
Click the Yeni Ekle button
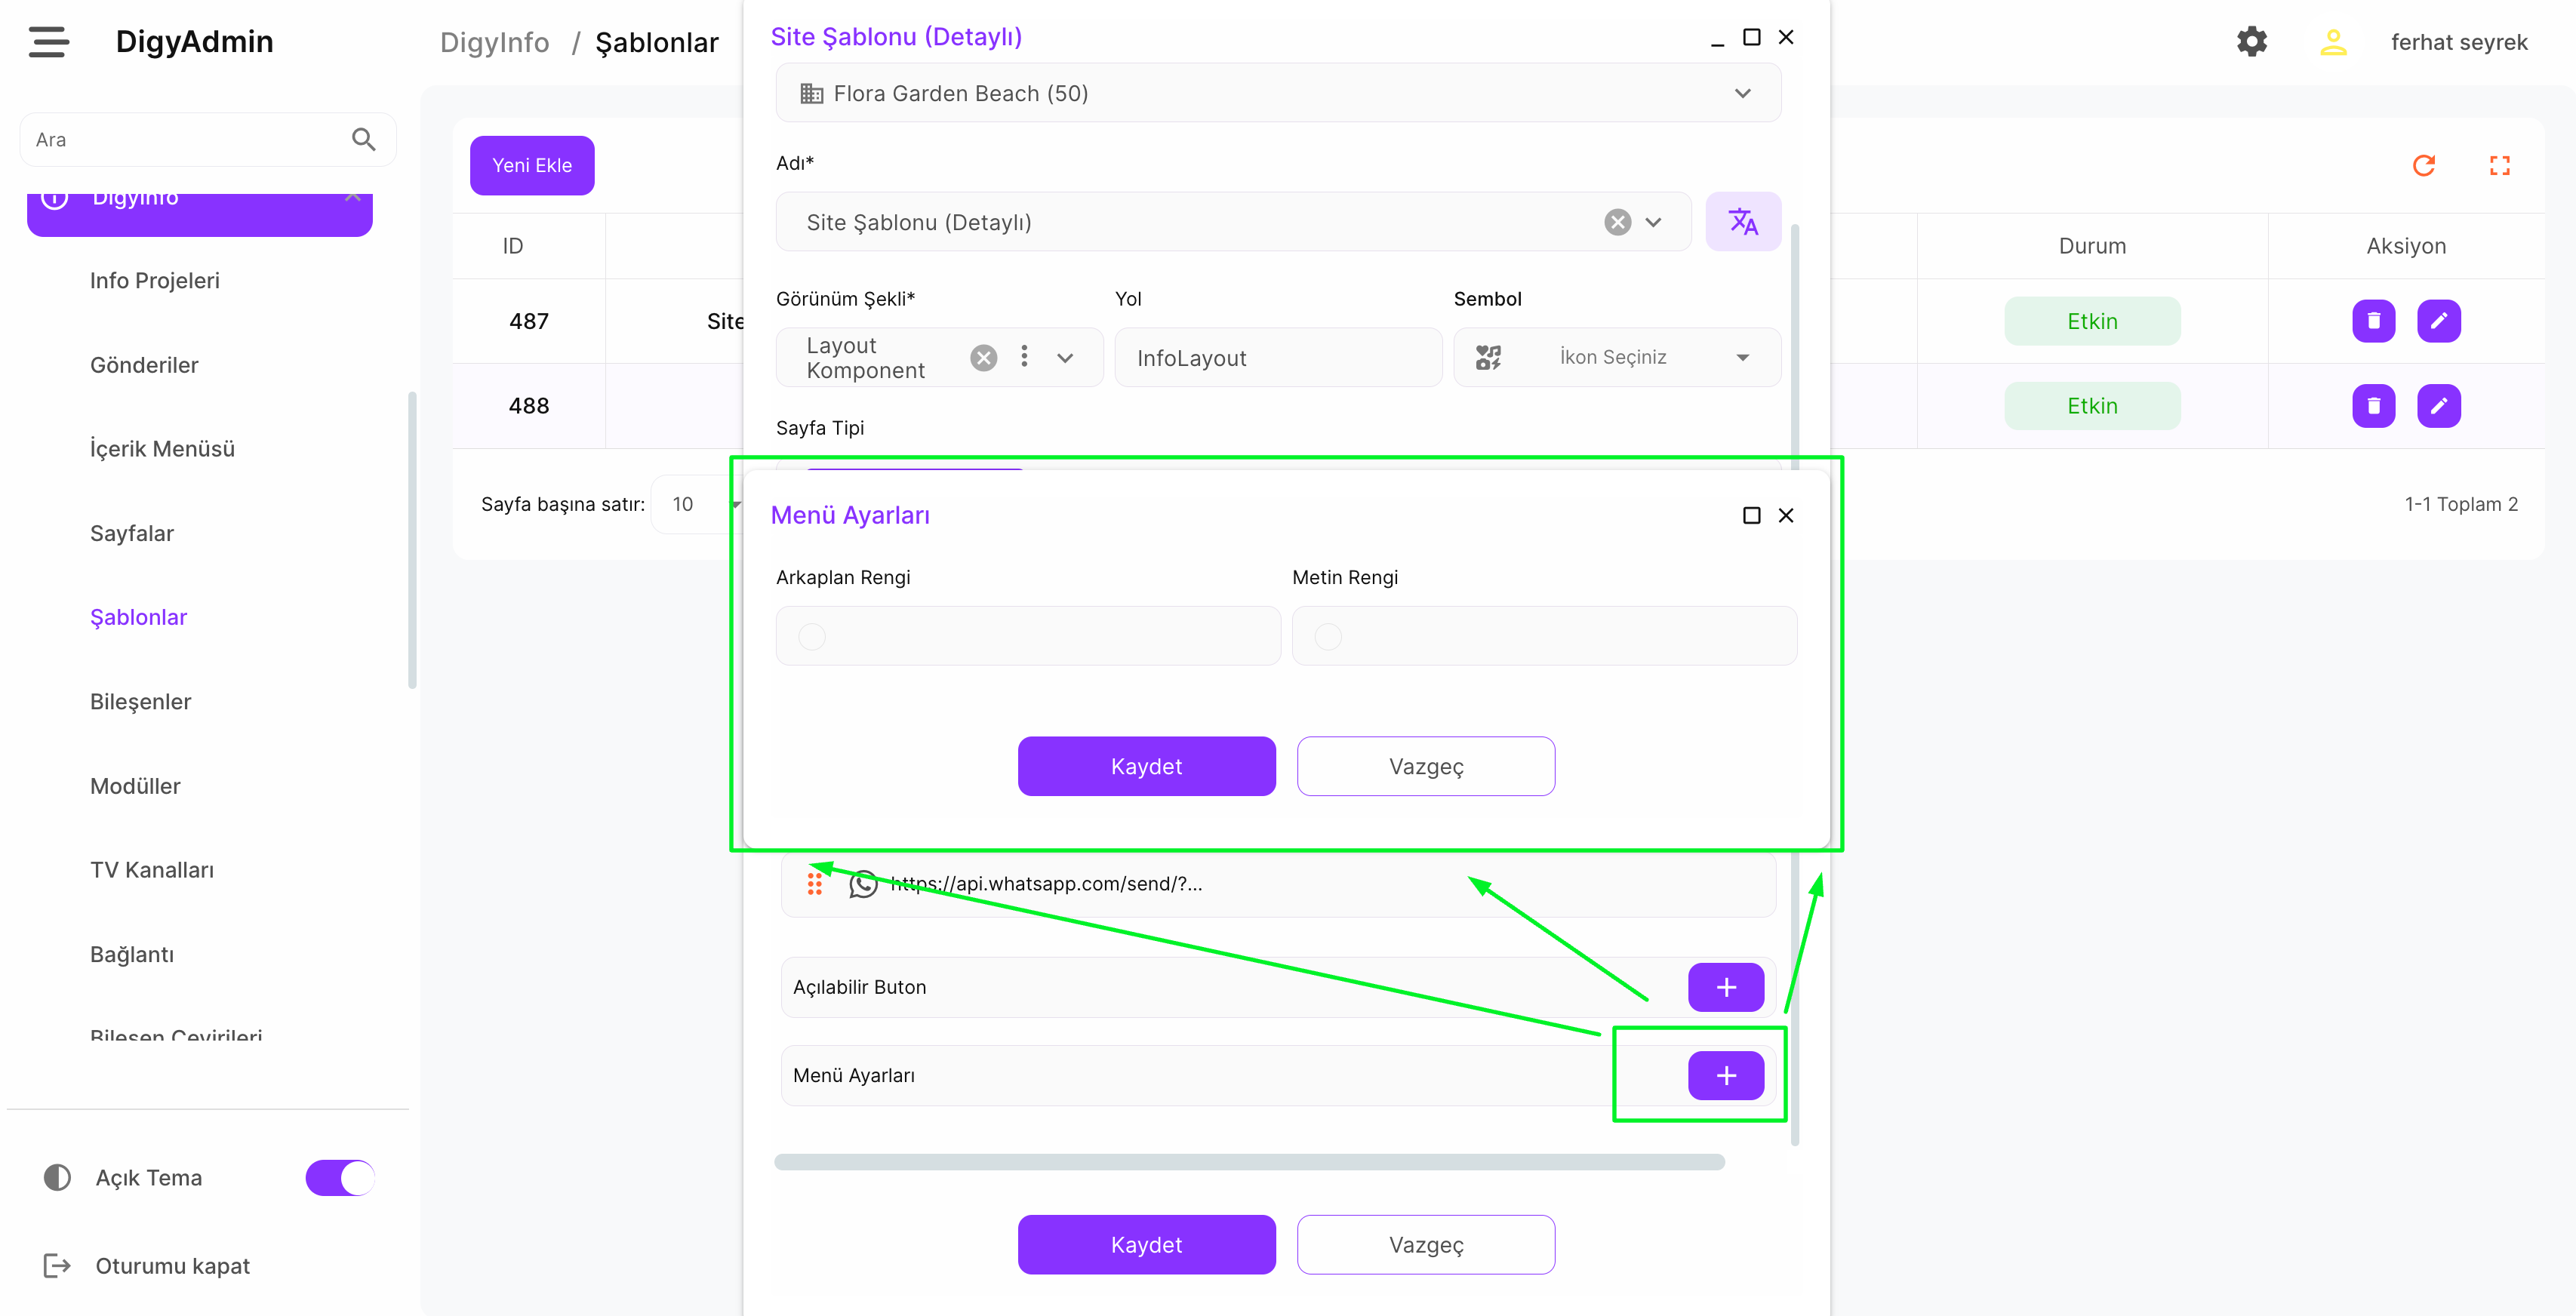[531, 165]
